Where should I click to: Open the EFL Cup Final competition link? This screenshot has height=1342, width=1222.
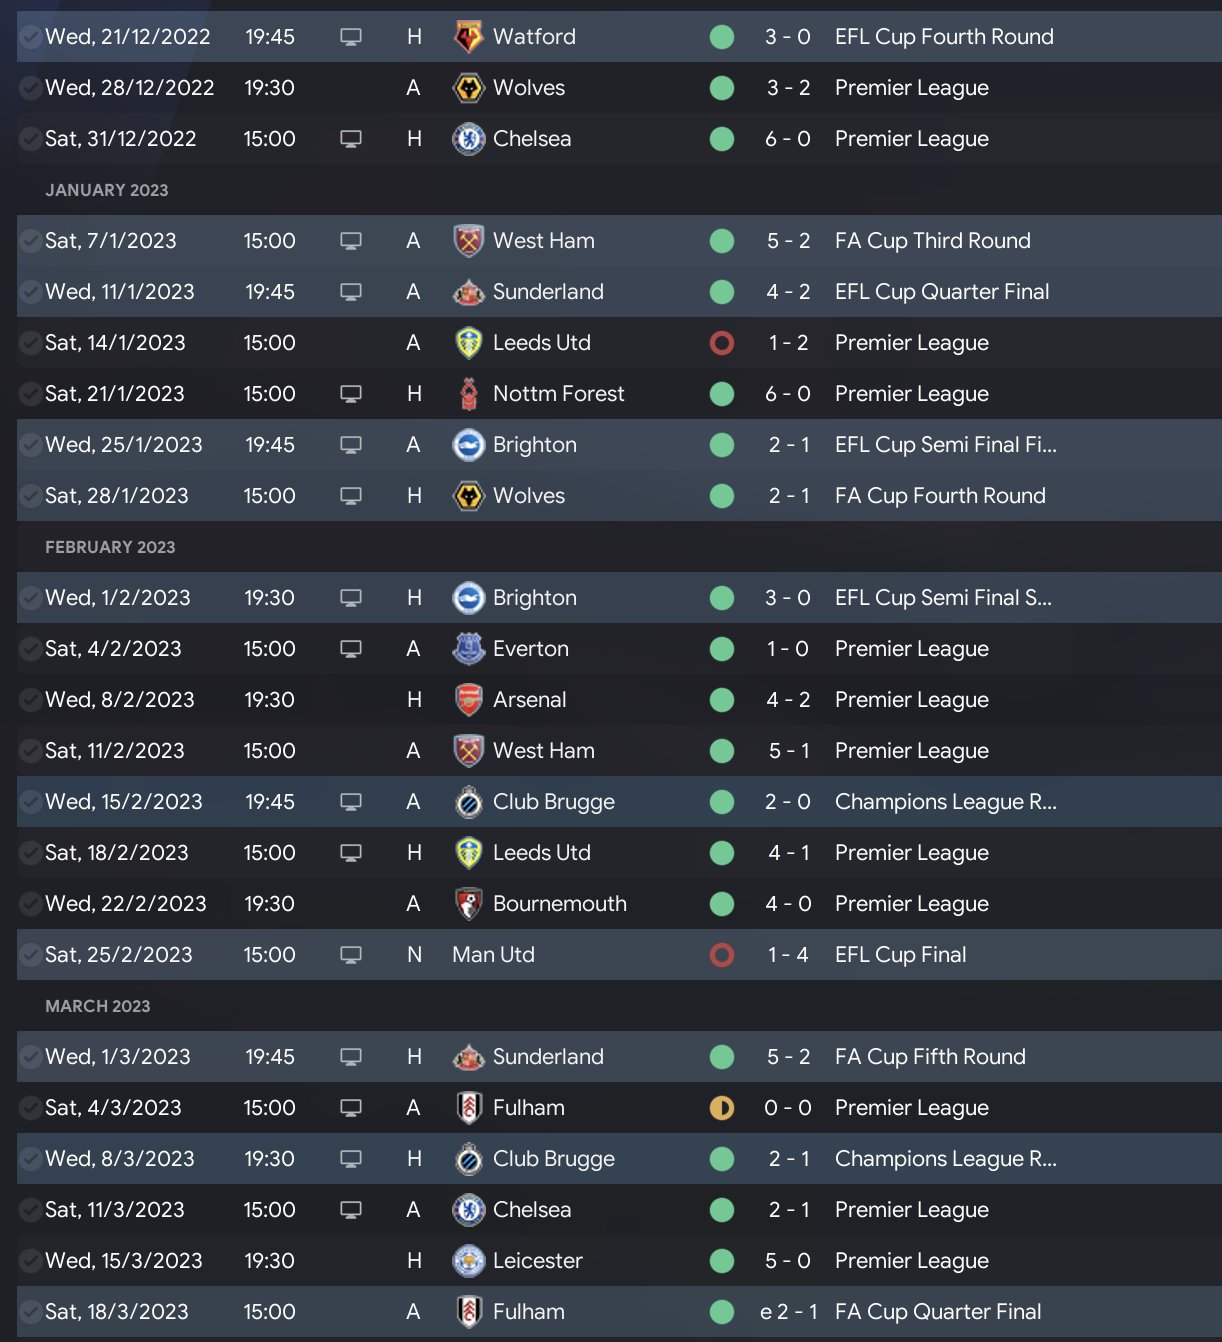[x=900, y=955]
